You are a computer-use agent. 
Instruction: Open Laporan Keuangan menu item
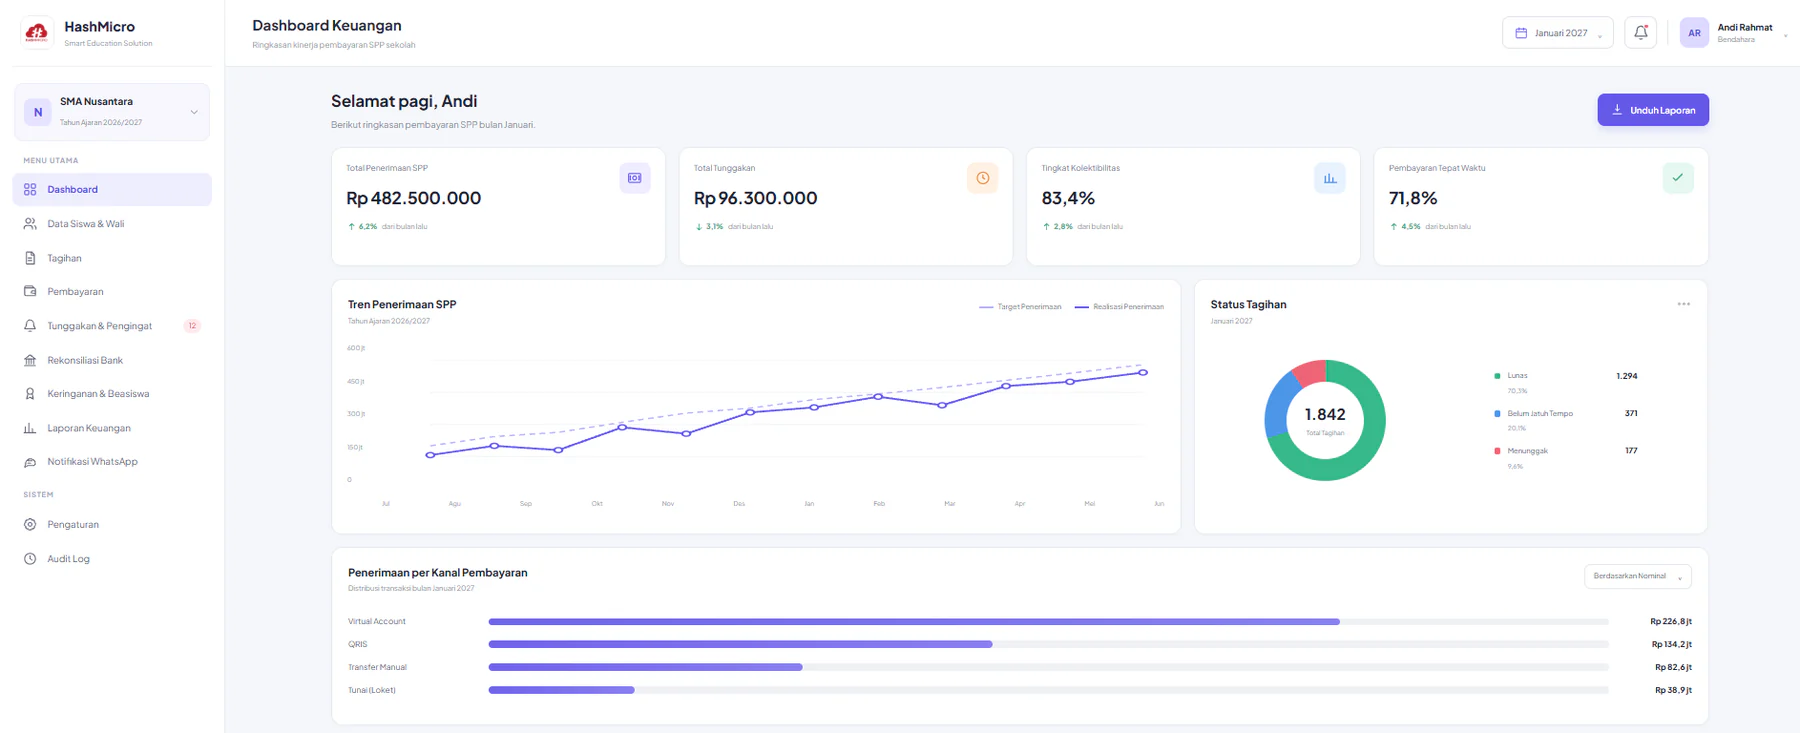[112, 428]
